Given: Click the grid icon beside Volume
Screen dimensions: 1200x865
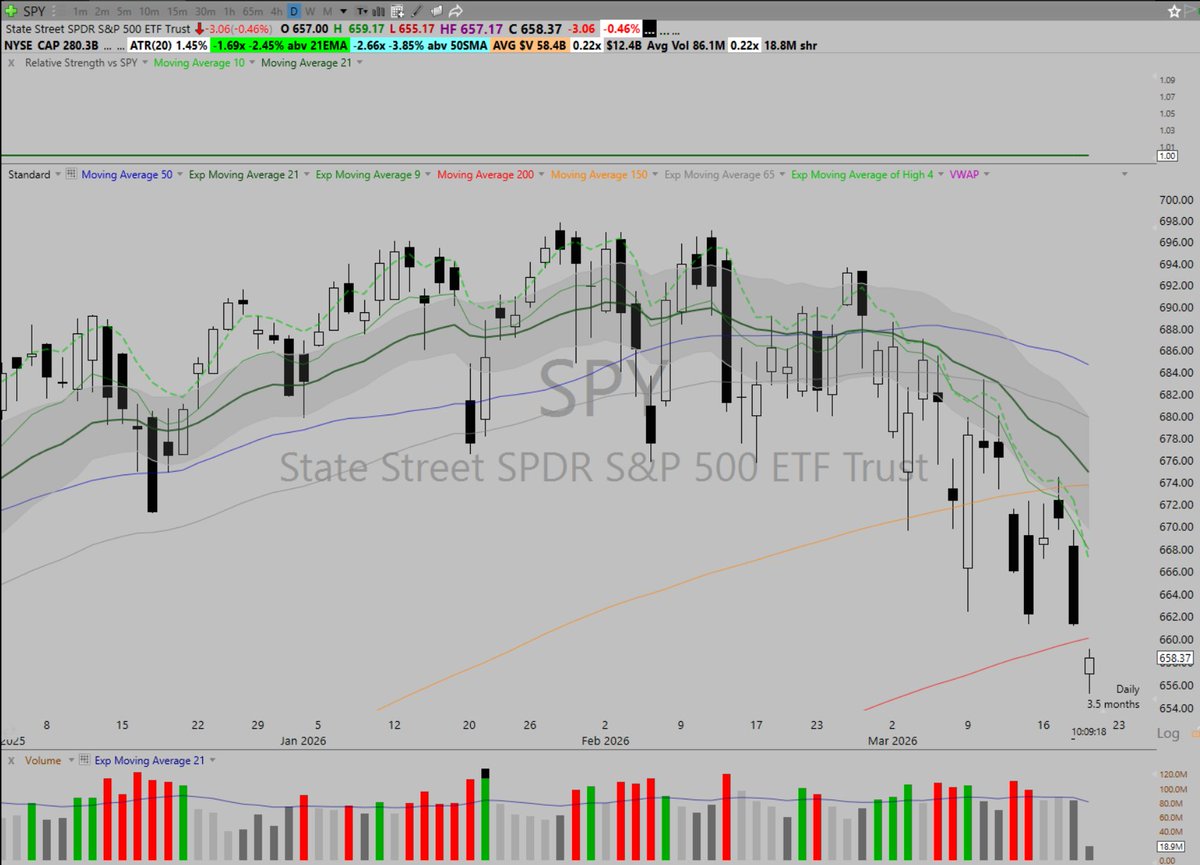Looking at the screenshot, I should click(x=84, y=760).
